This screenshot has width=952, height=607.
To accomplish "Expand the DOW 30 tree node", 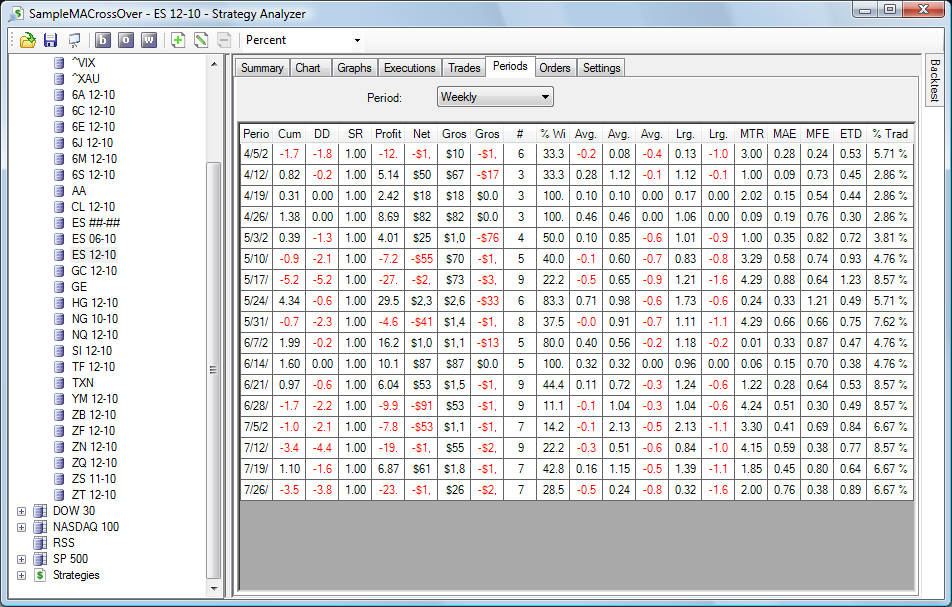I will coord(22,511).
